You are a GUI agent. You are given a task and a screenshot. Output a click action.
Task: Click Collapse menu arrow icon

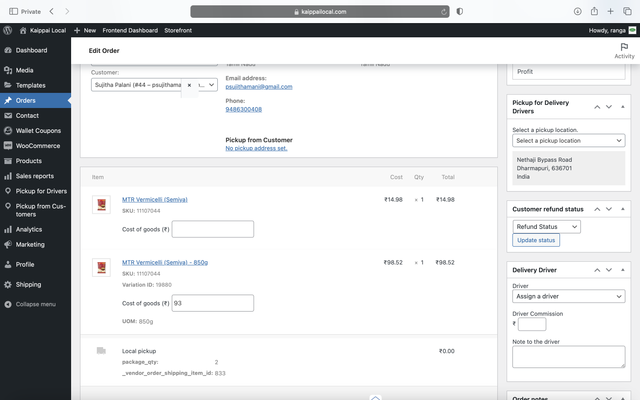click(8, 304)
